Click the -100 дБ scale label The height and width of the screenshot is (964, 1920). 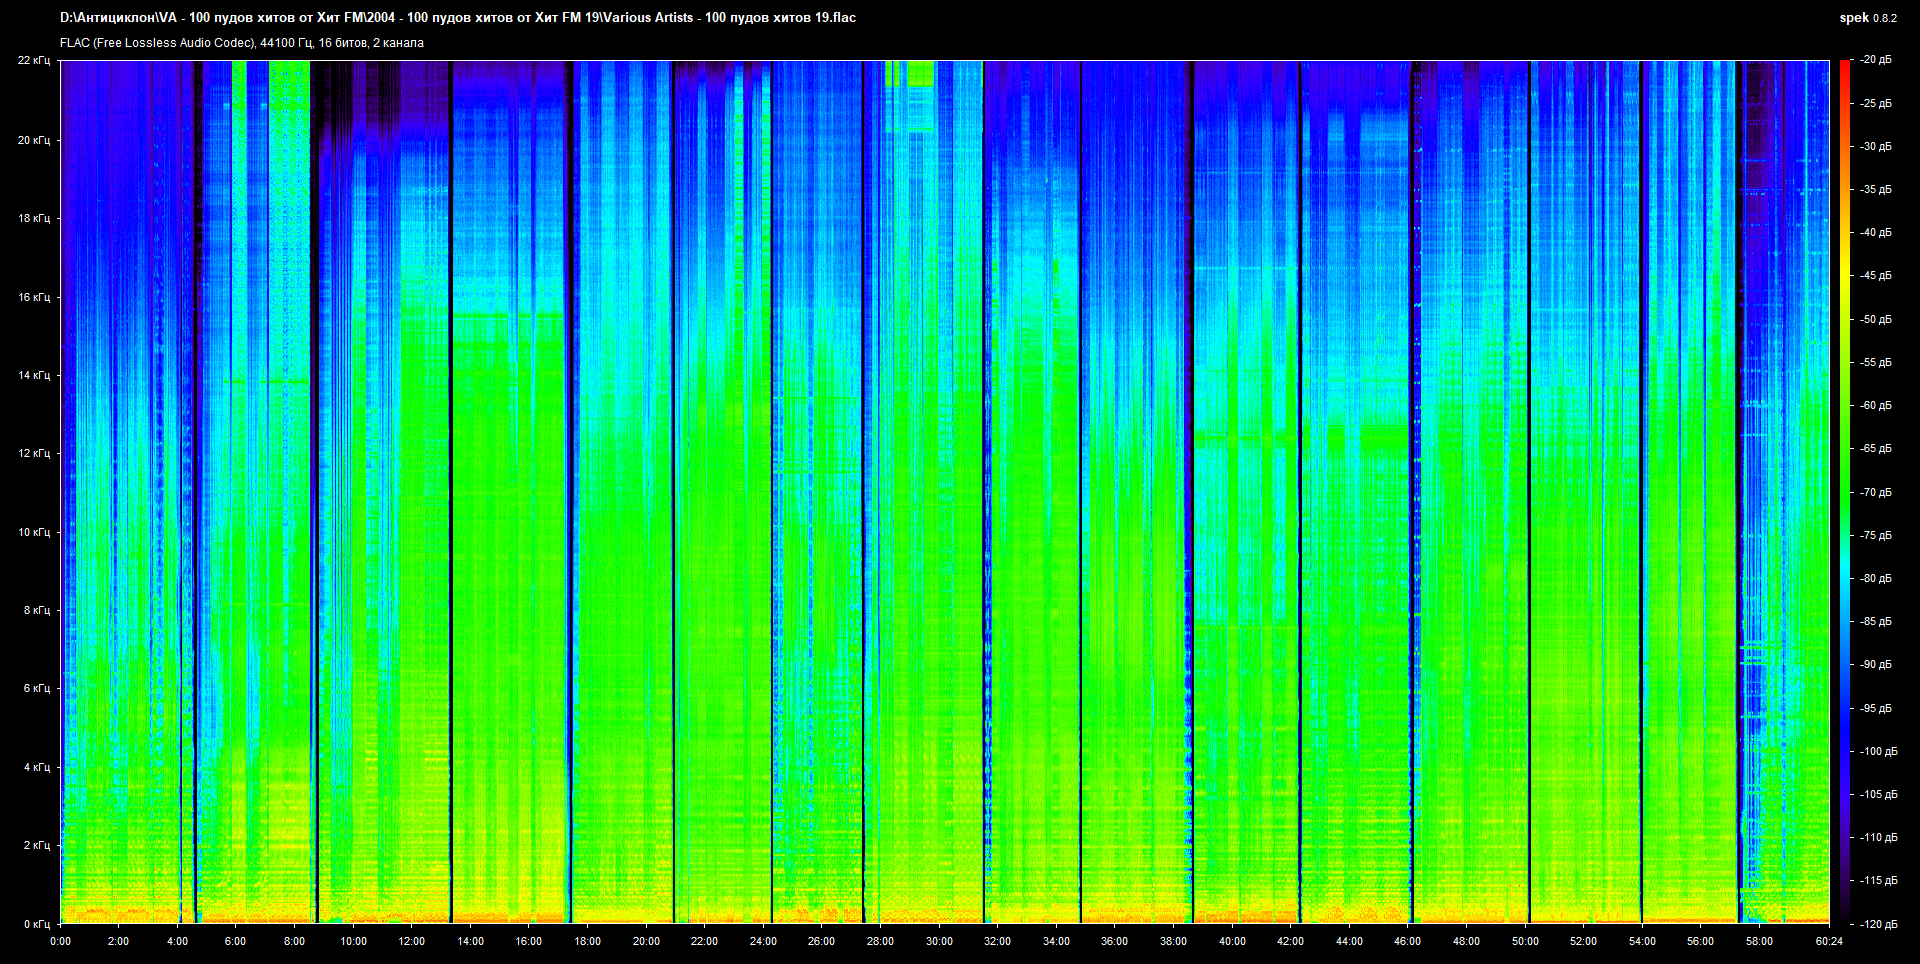(x=1877, y=751)
